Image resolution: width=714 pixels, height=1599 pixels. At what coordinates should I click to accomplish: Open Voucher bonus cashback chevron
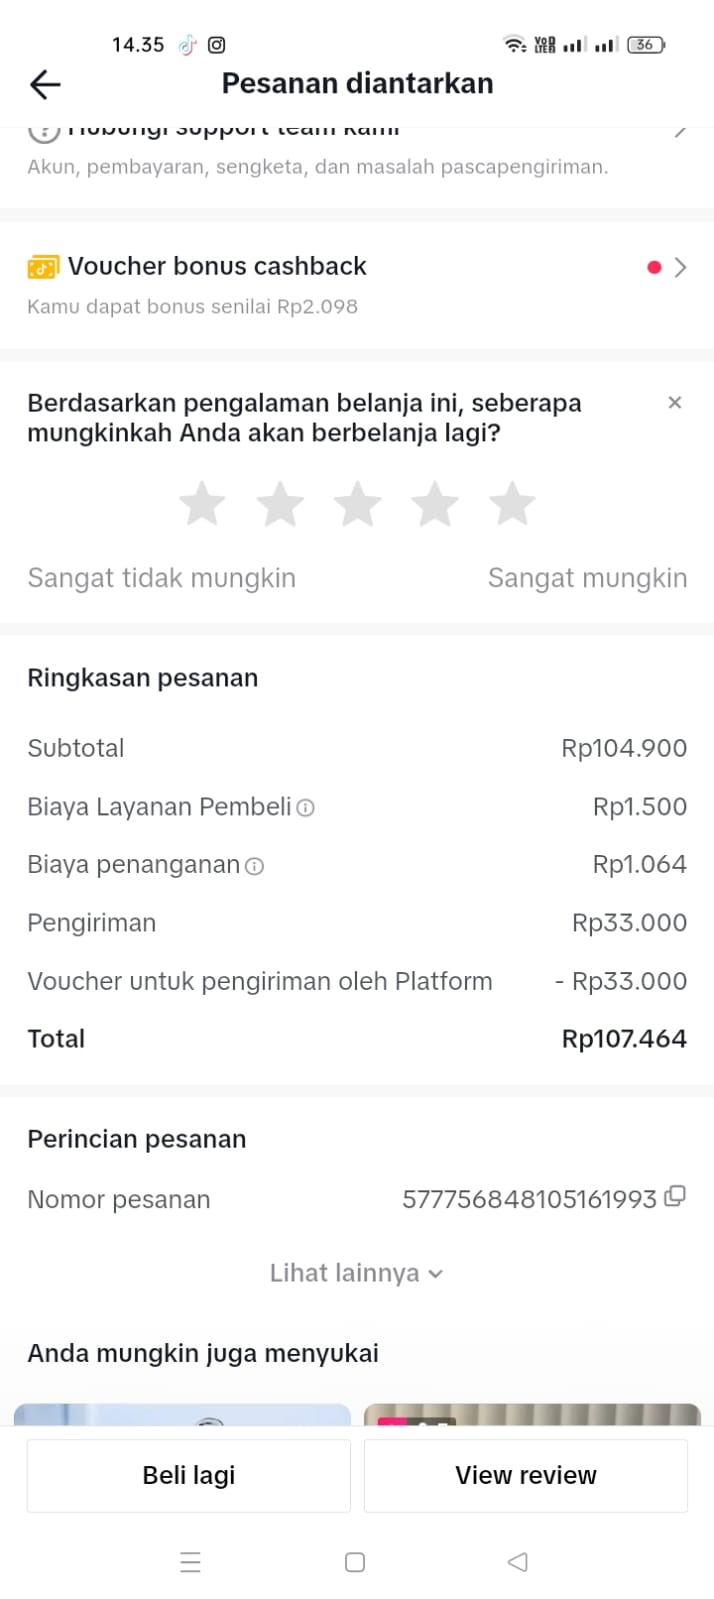click(x=681, y=267)
